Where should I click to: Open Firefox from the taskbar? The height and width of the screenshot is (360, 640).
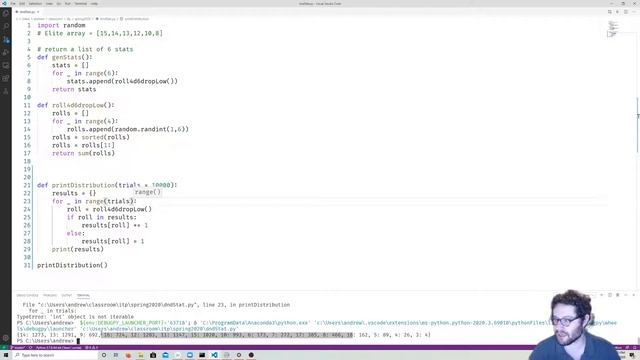pos(128,355)
